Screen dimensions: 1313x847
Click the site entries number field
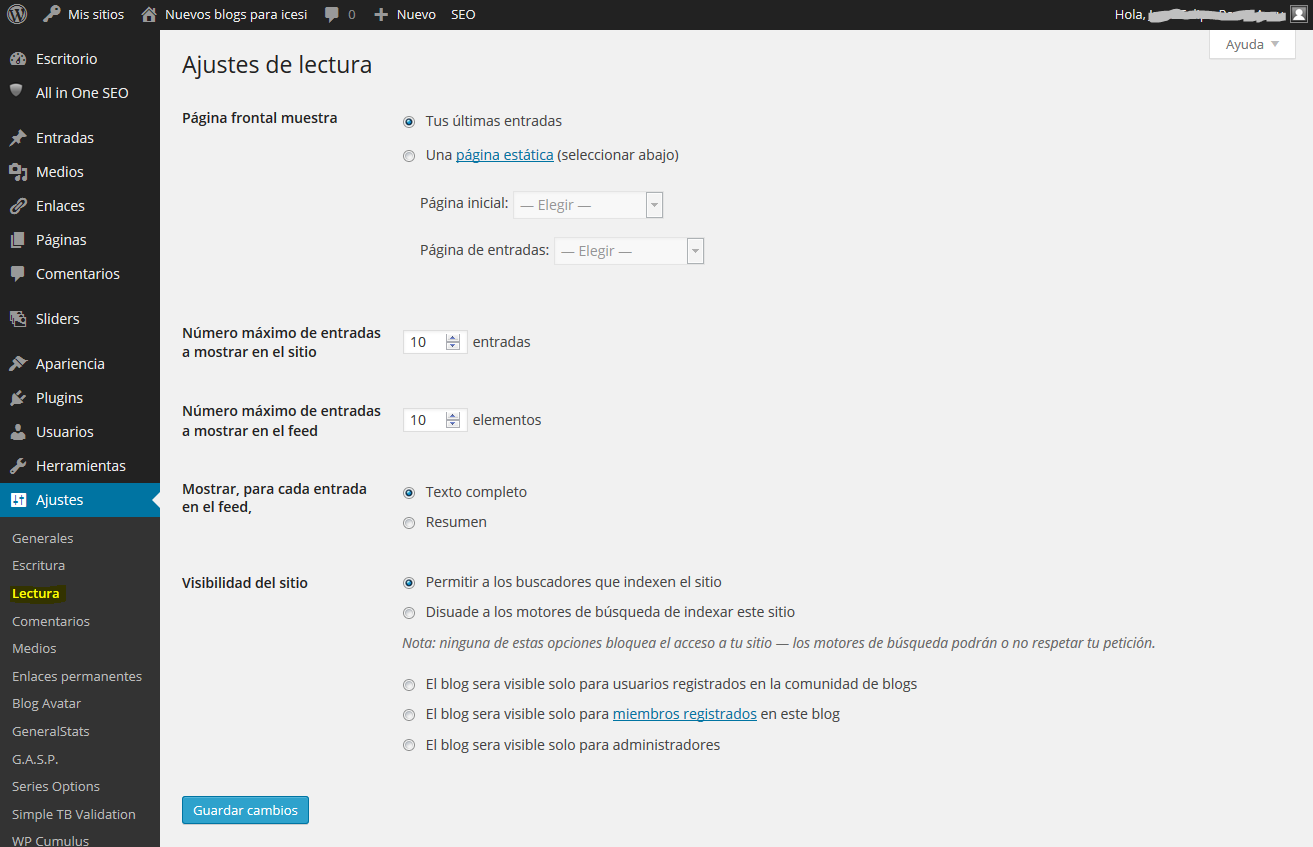pos(424,342)
